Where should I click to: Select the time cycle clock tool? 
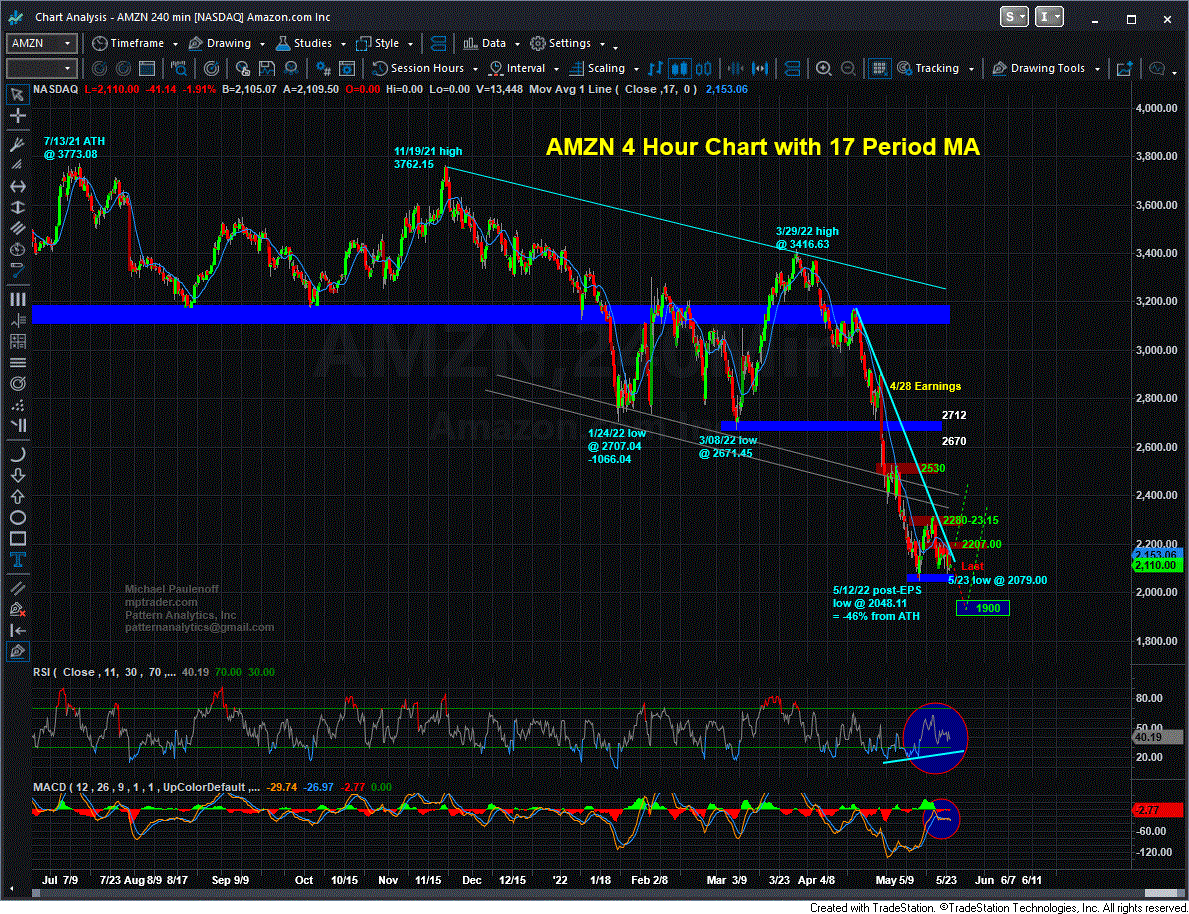17,249
